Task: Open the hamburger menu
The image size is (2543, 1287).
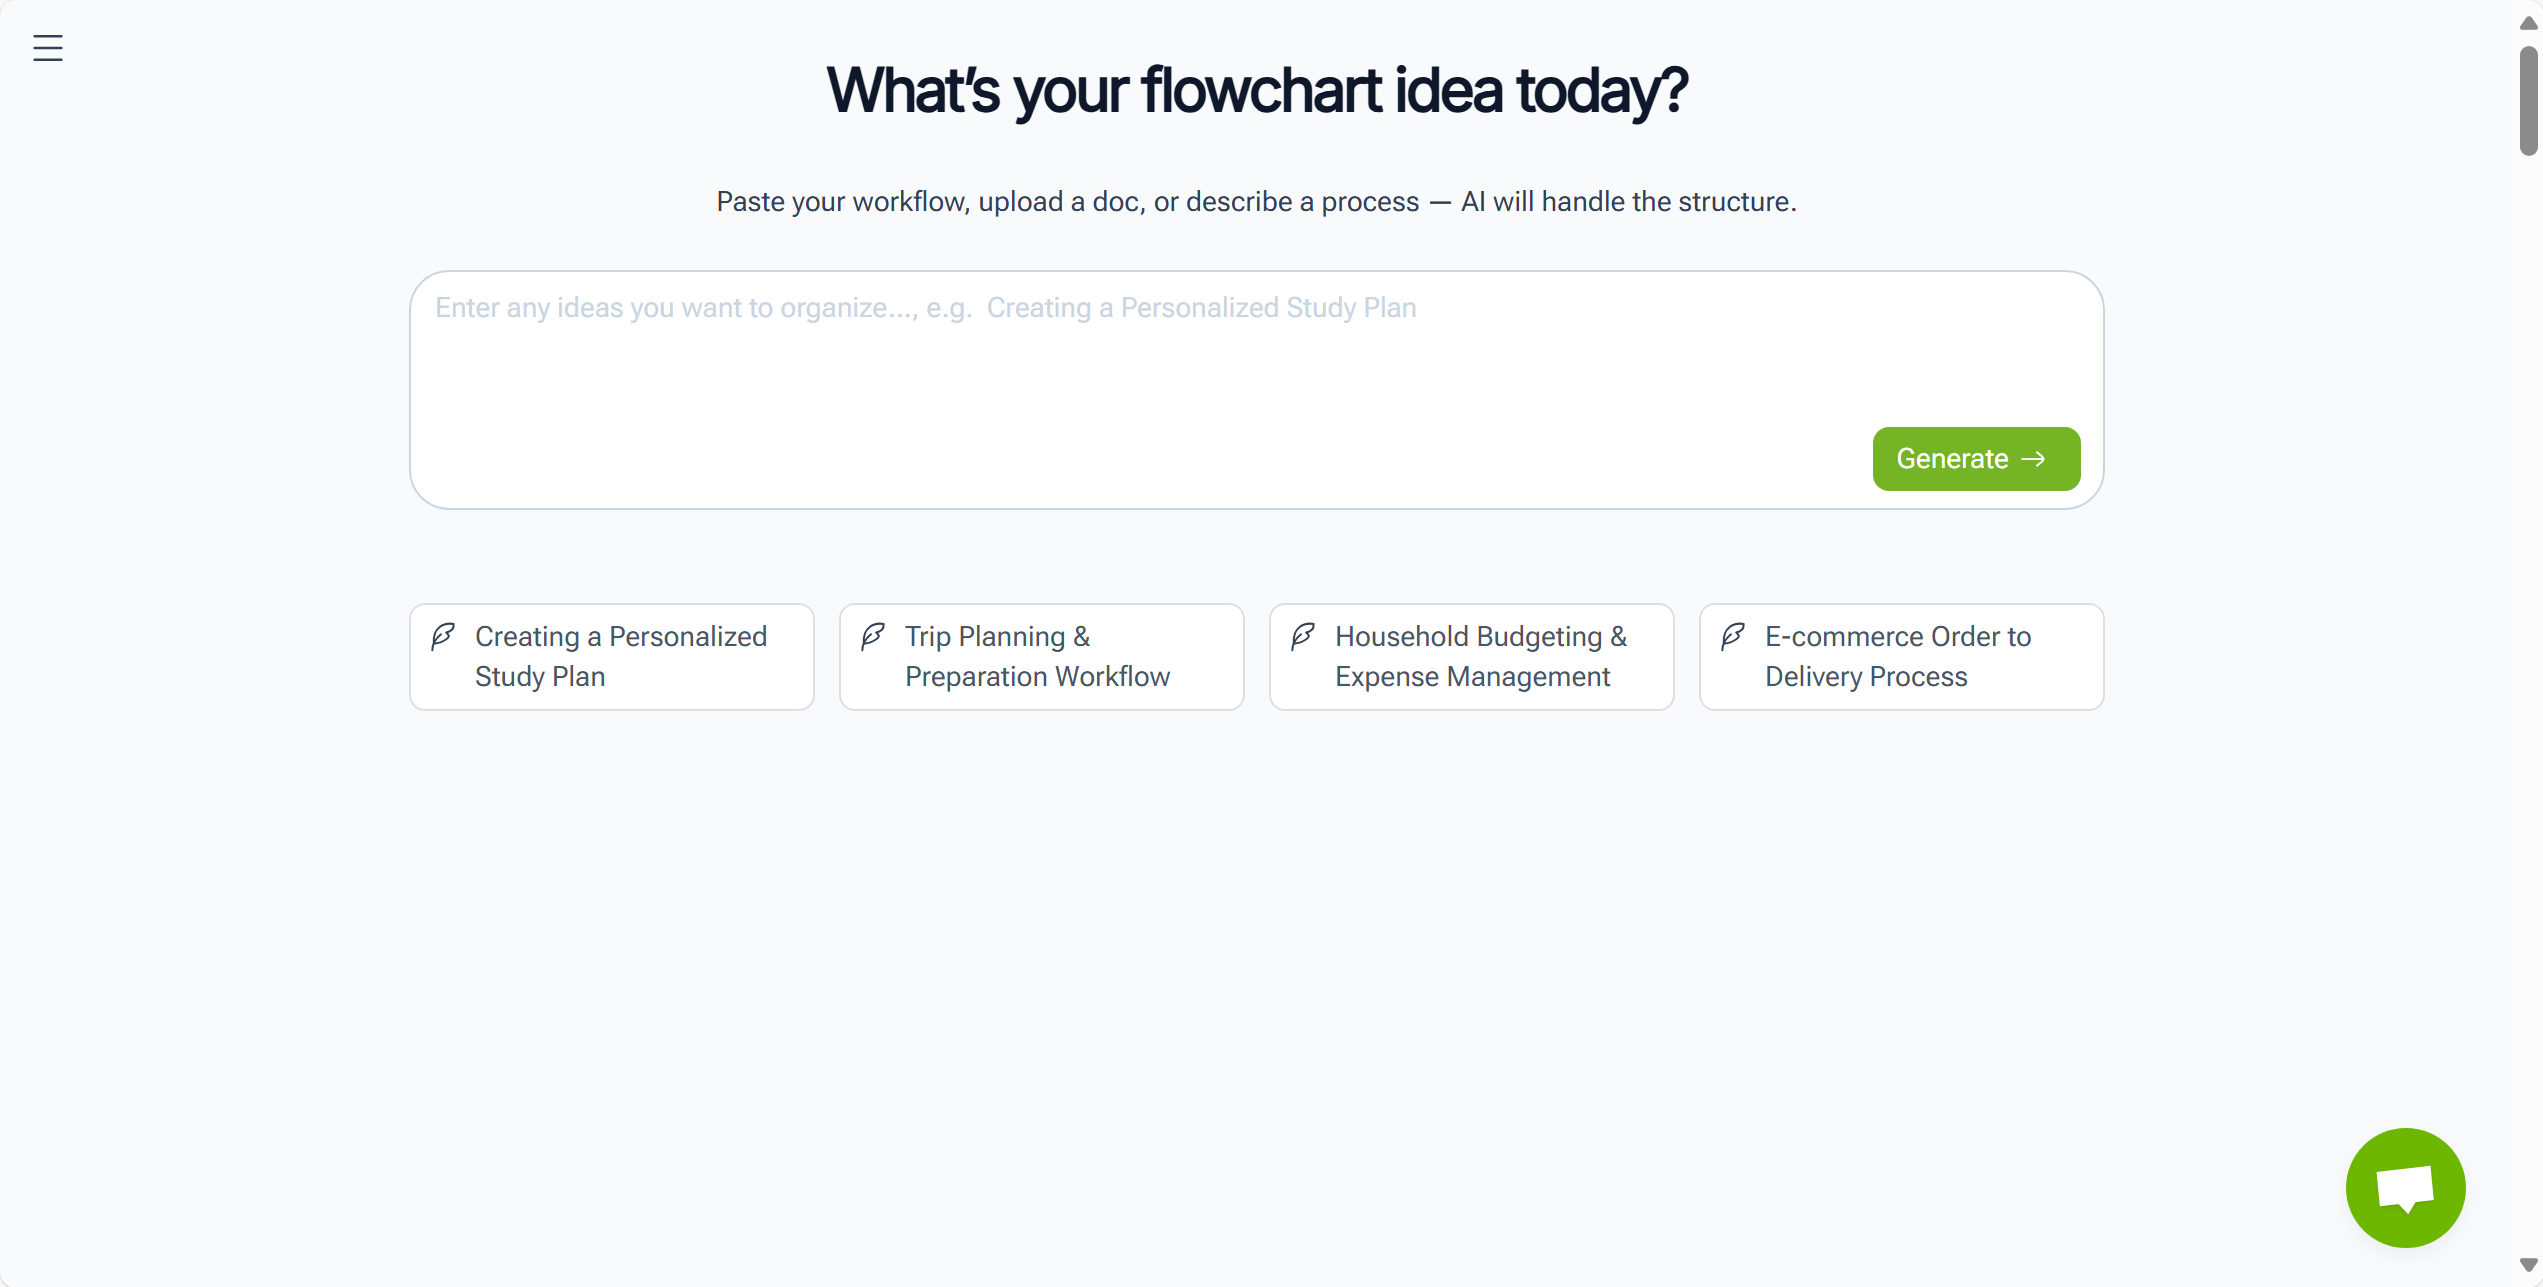Action: [47, 47]
